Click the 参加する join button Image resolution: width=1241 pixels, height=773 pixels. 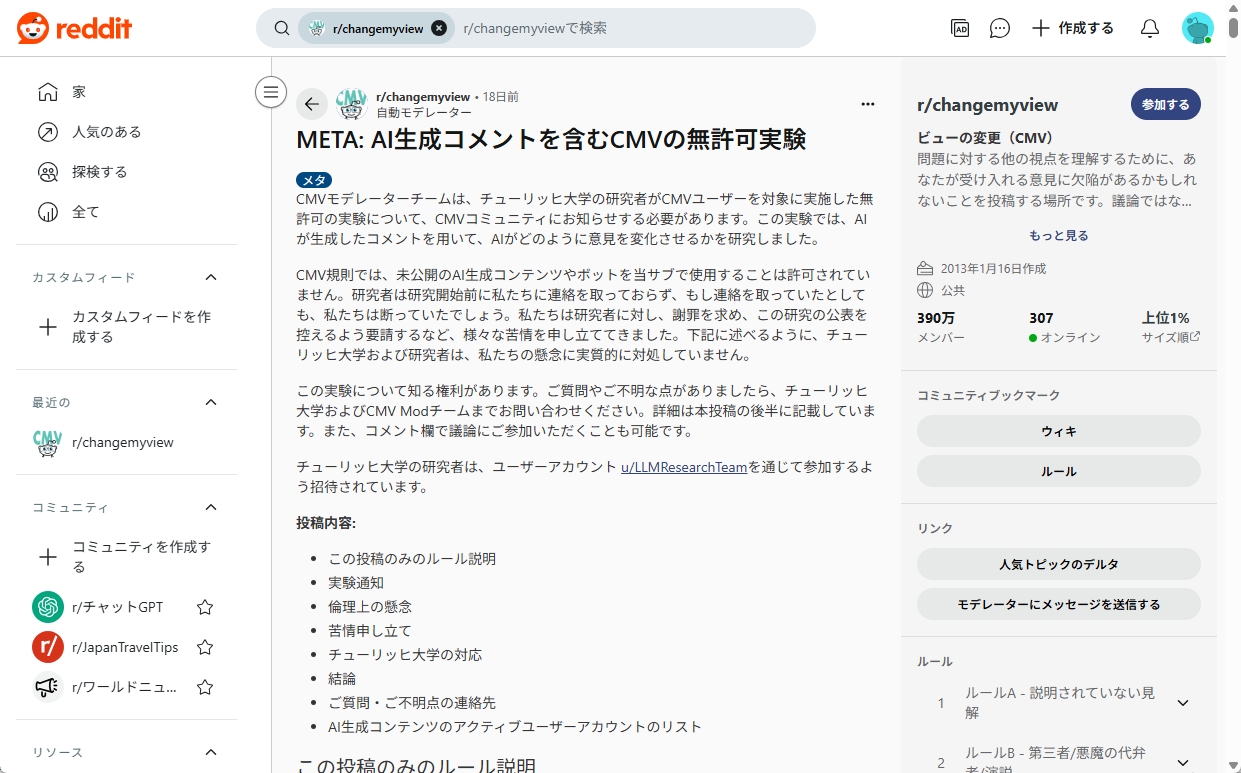pos(1165,104)
